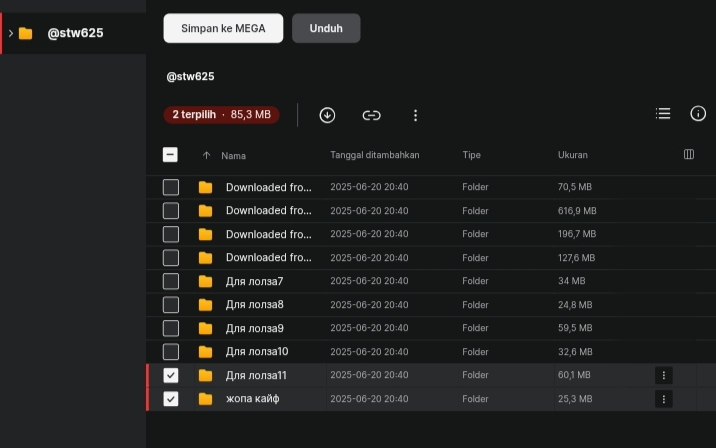Screen dimensions: 716x448
Task: Click the 25,3 MB size cell
Action: click(575, 399)
